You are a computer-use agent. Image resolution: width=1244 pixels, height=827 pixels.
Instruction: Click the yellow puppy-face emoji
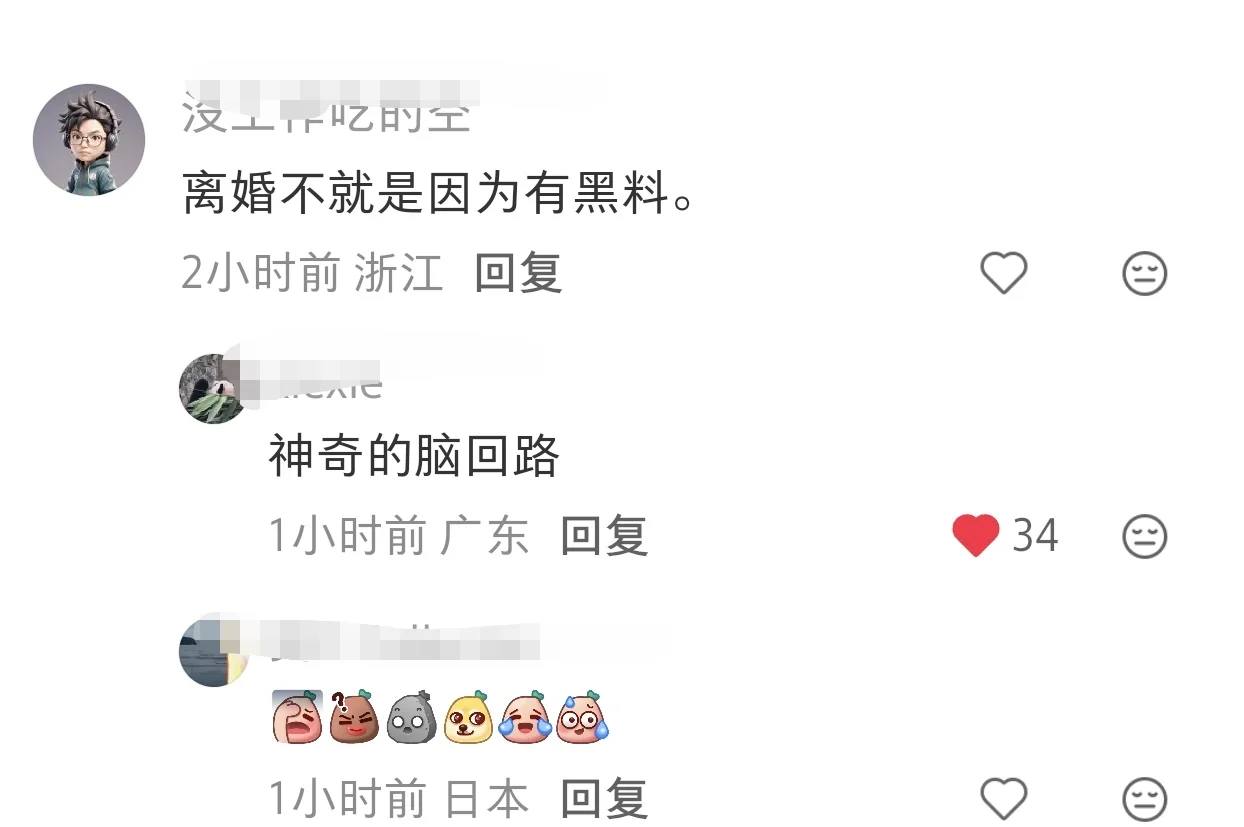pyautogui.click(x=468, y=716)
